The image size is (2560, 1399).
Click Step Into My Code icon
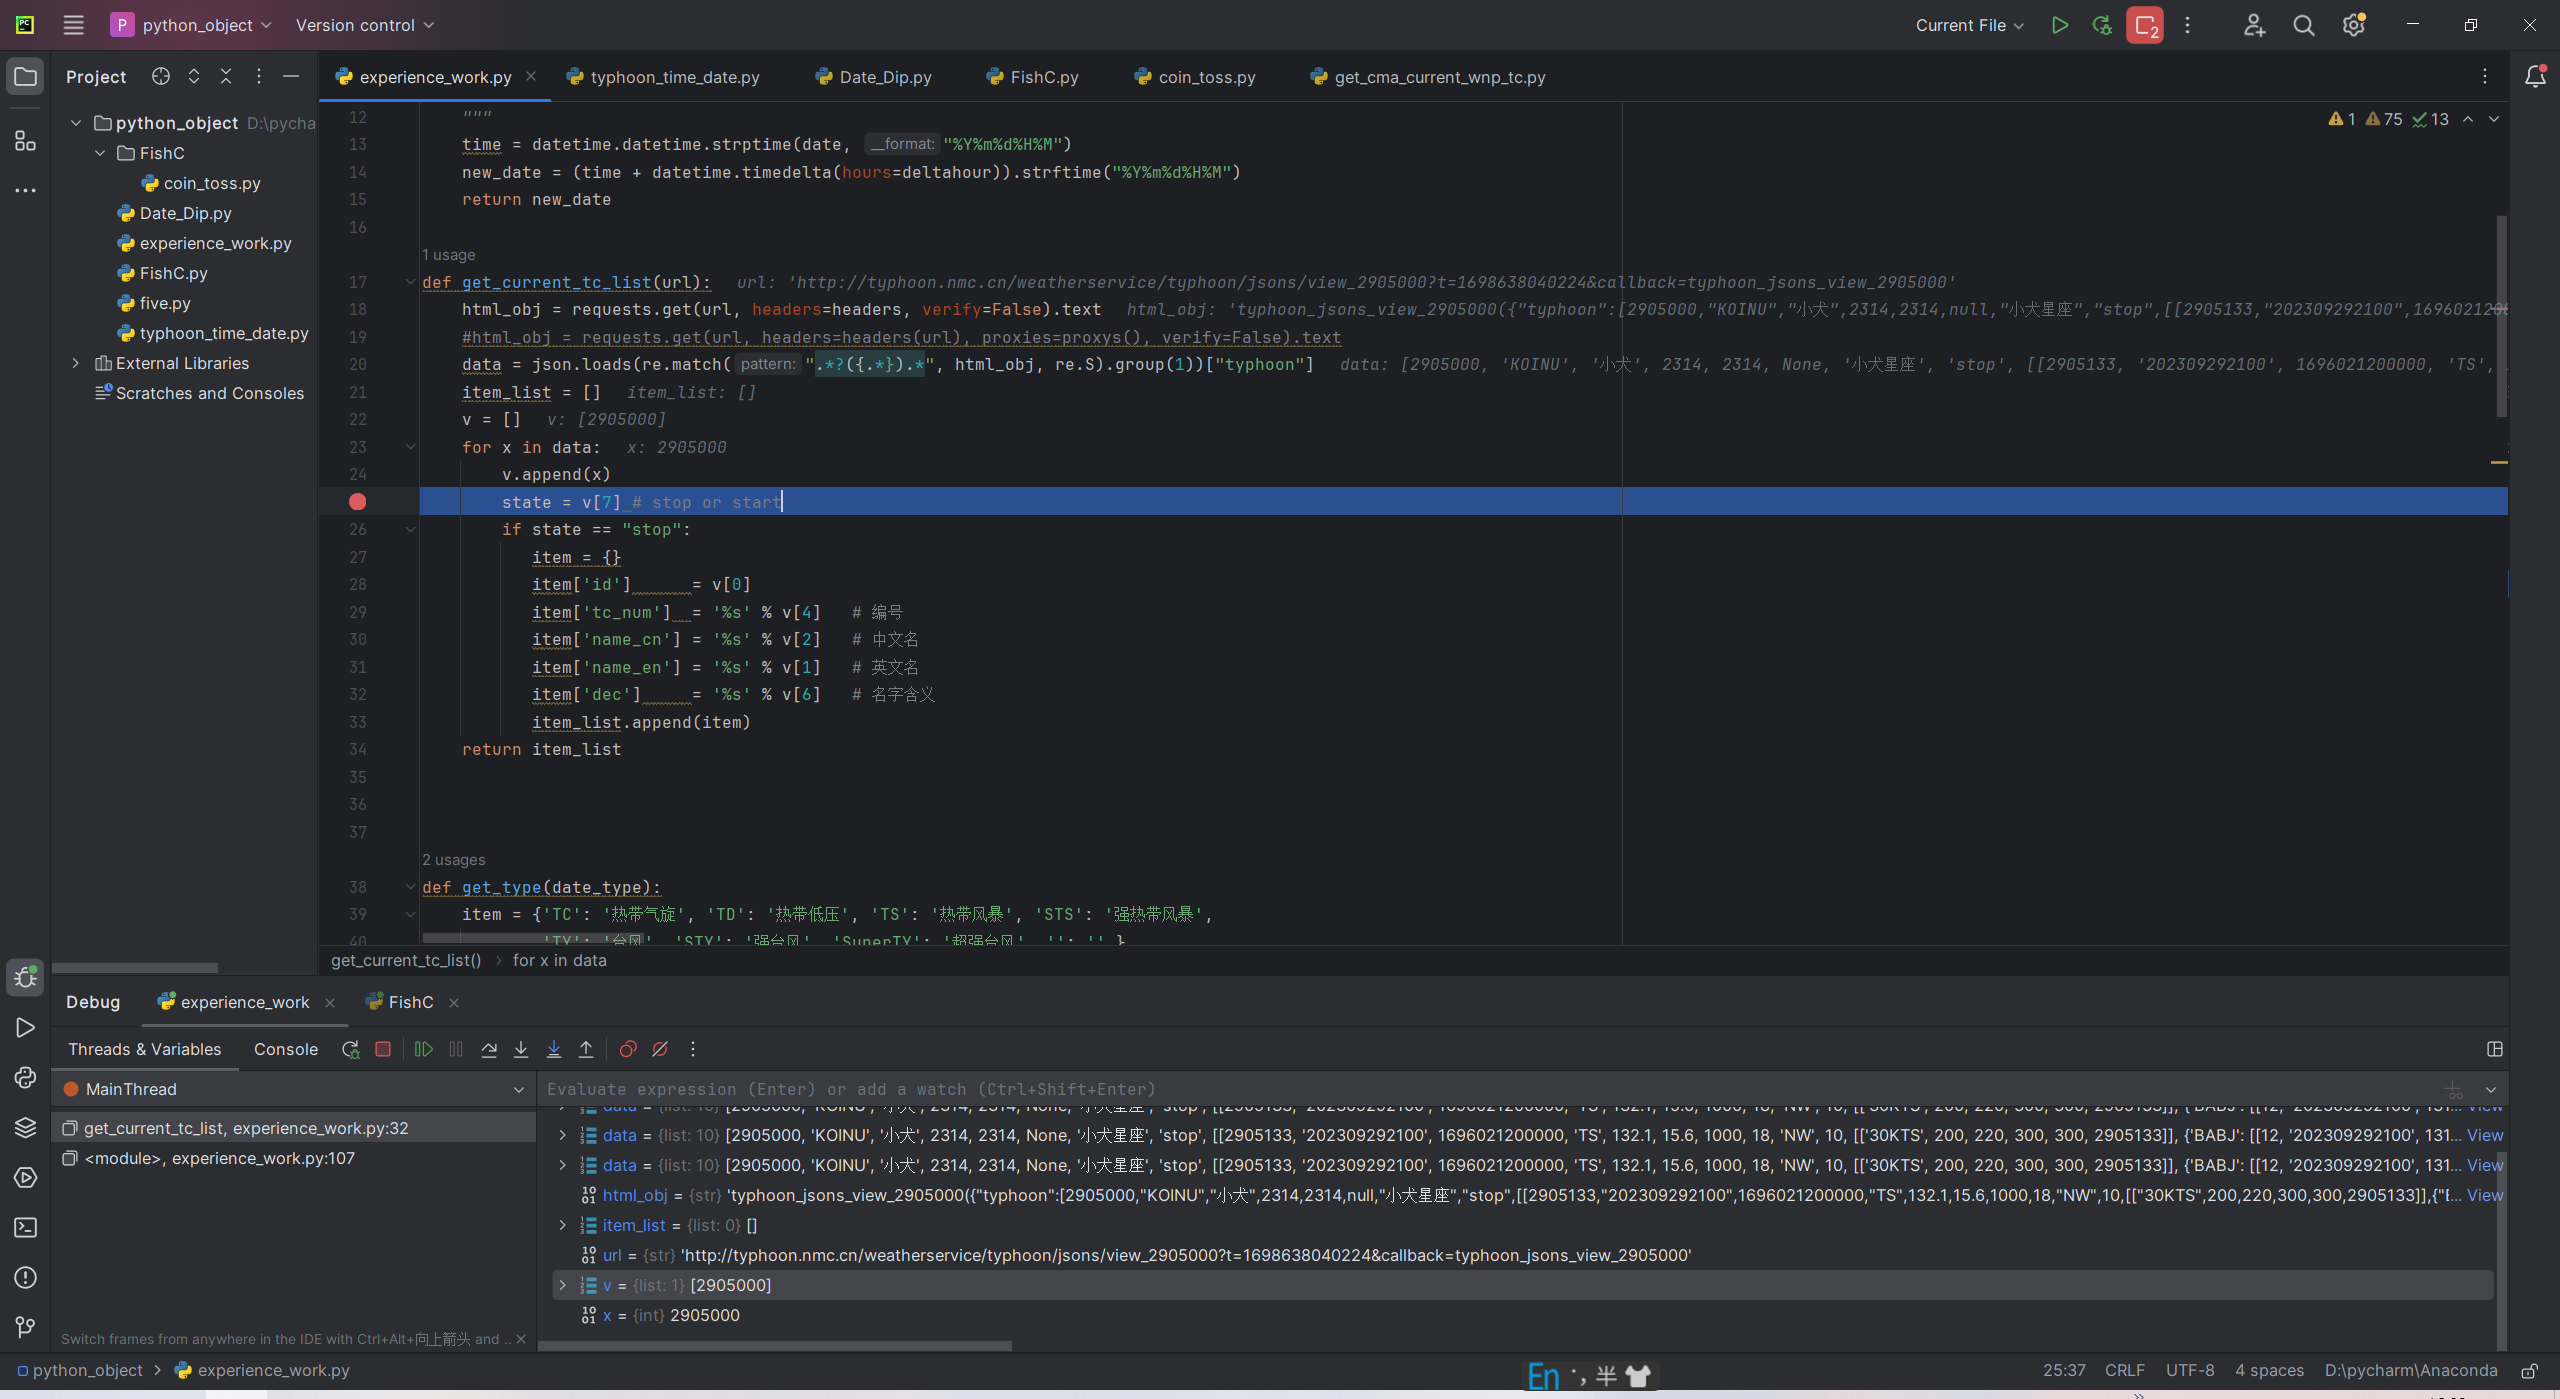(554, 1049)
